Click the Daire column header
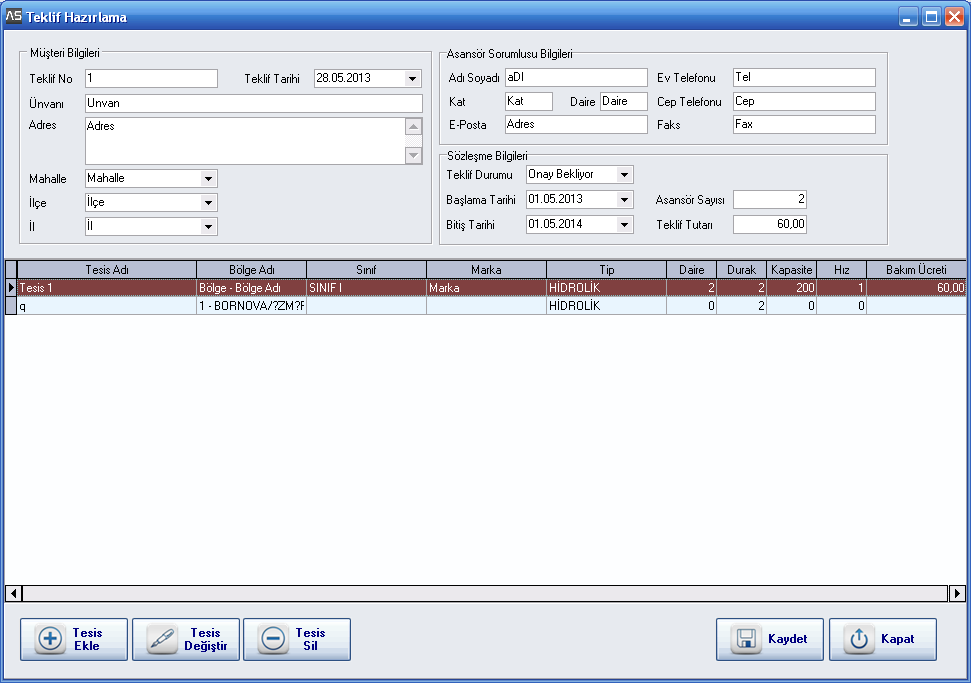 tap(691, 270)
